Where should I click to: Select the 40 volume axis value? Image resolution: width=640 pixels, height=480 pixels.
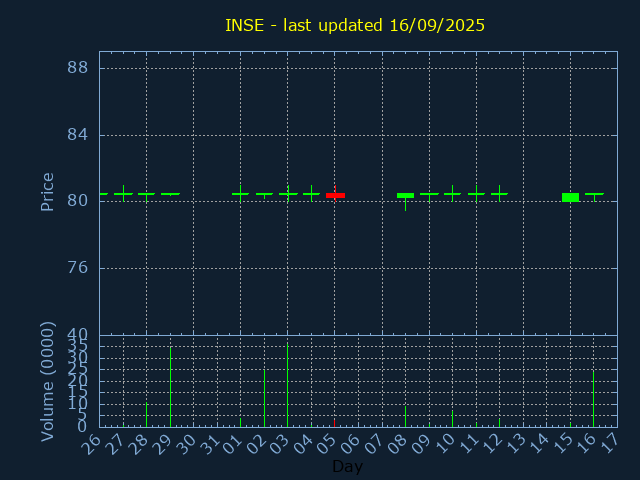point(78,336)
